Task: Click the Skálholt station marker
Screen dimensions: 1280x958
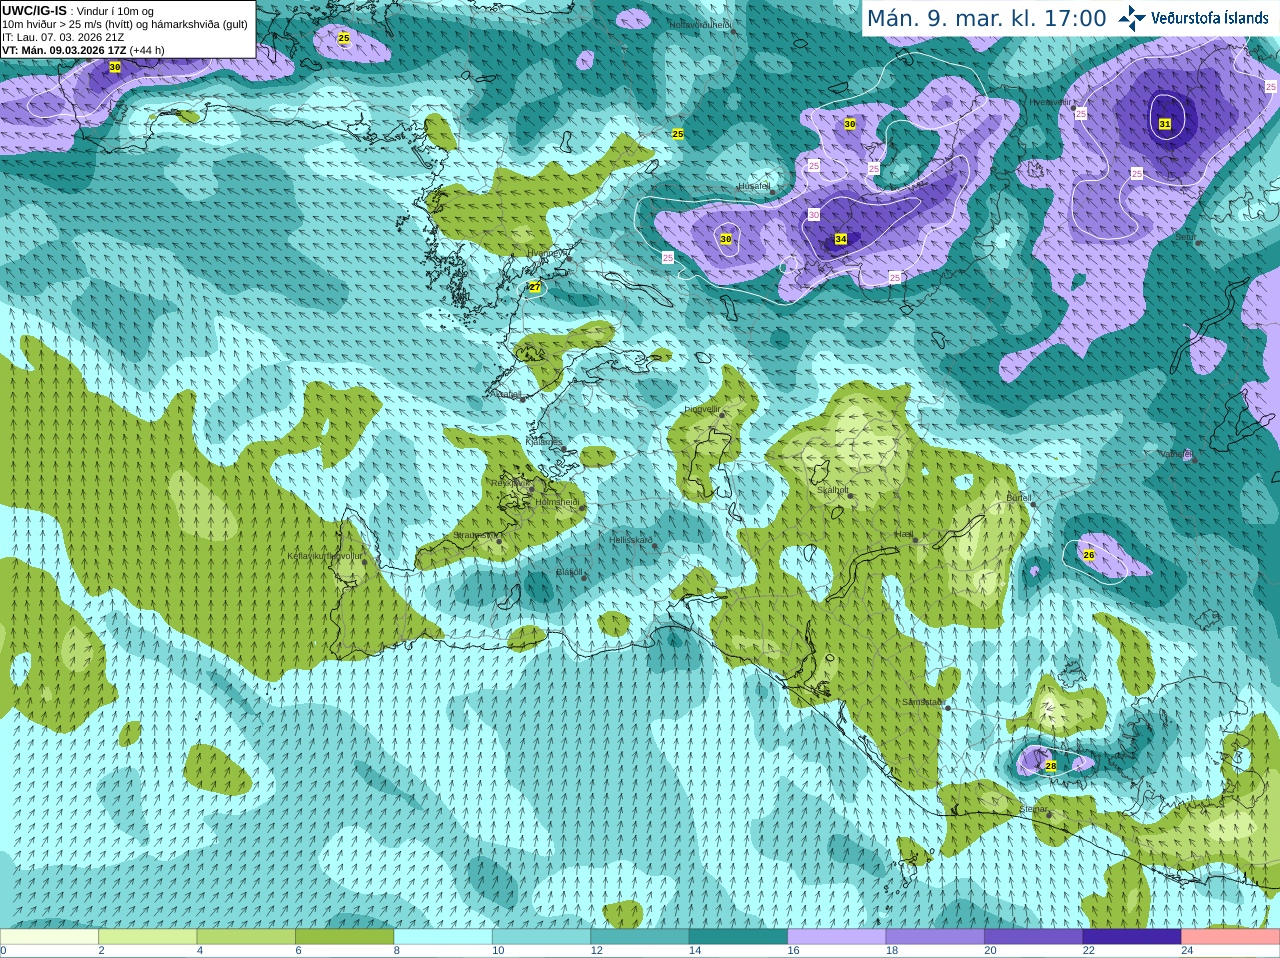Action: click(x=851, y=498)
